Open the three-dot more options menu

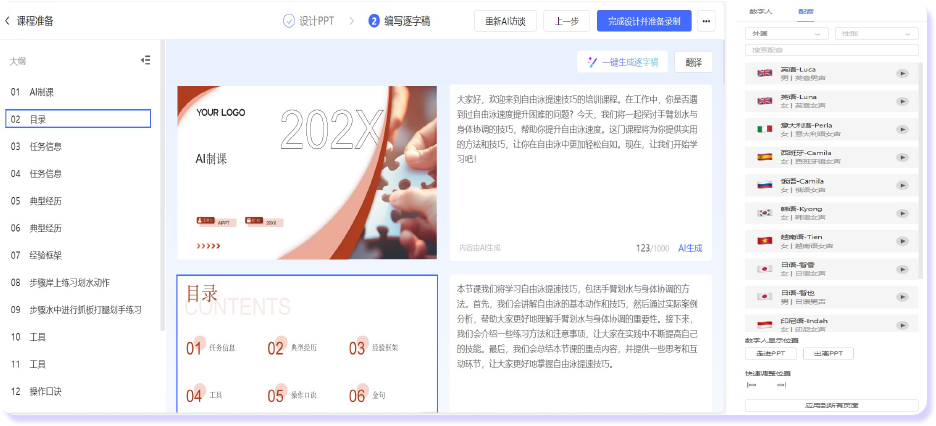(707, 21)
